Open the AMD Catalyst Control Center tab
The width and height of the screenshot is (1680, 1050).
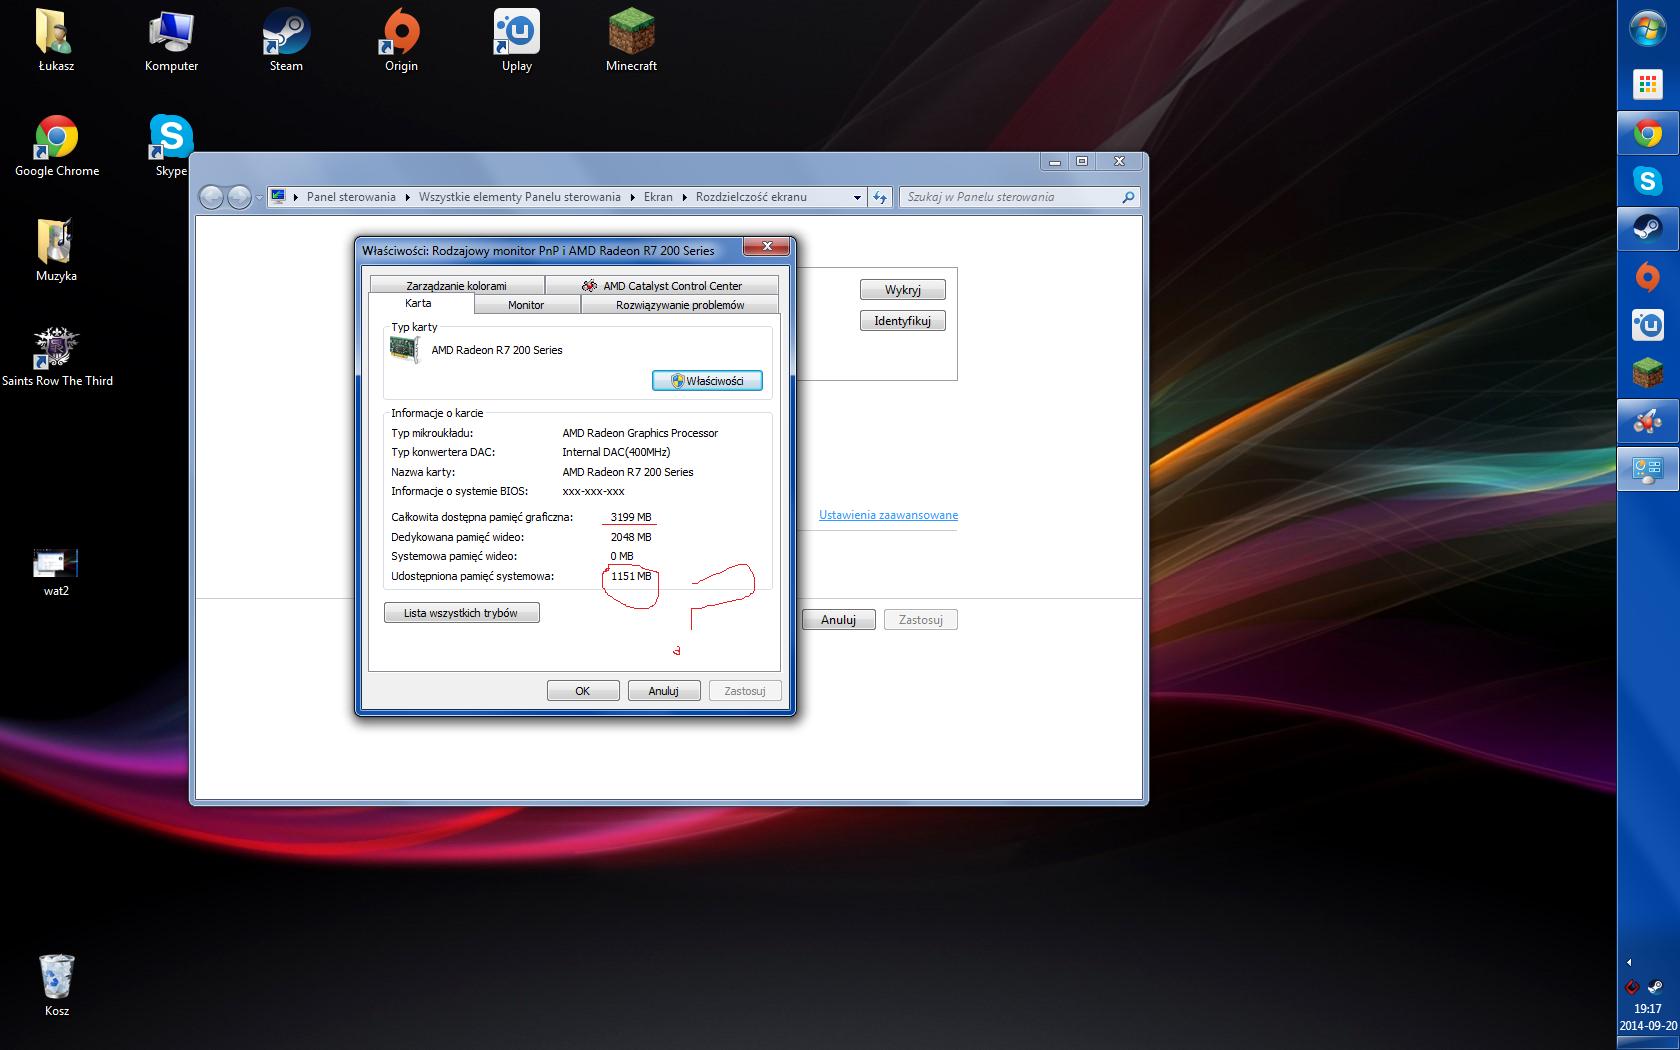662,285
